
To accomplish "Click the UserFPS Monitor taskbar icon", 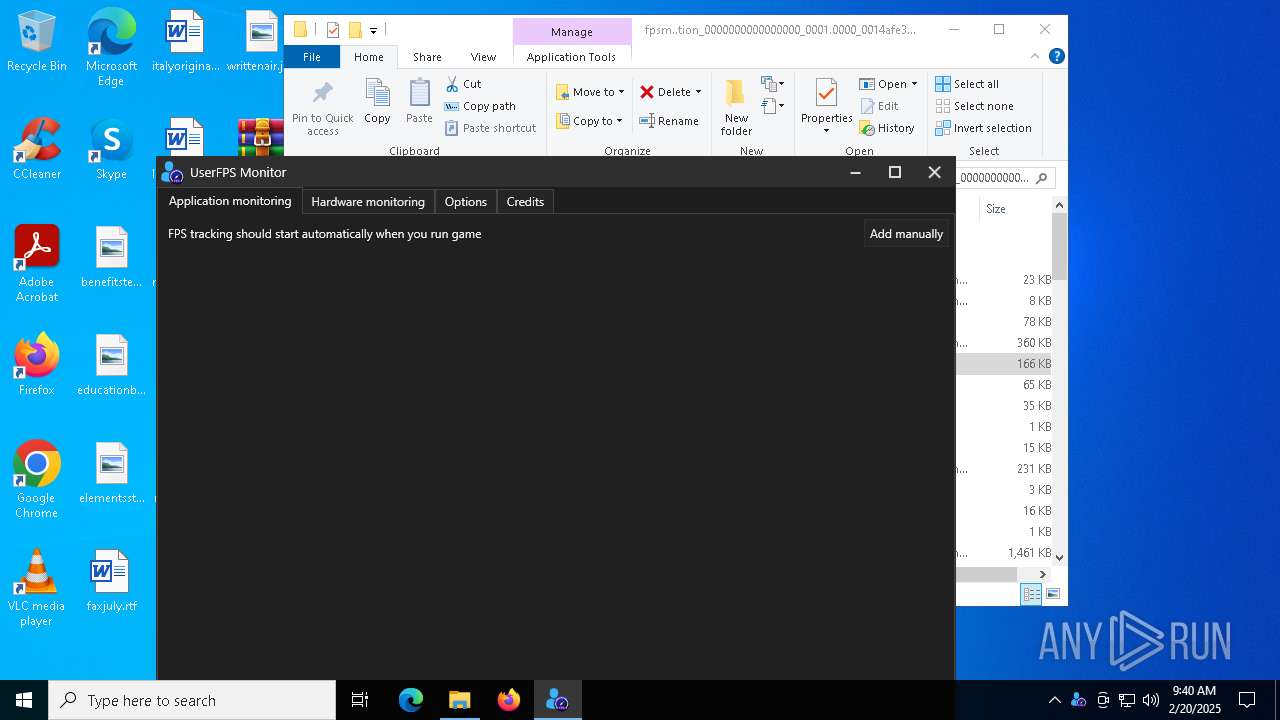I will point(557,700).
